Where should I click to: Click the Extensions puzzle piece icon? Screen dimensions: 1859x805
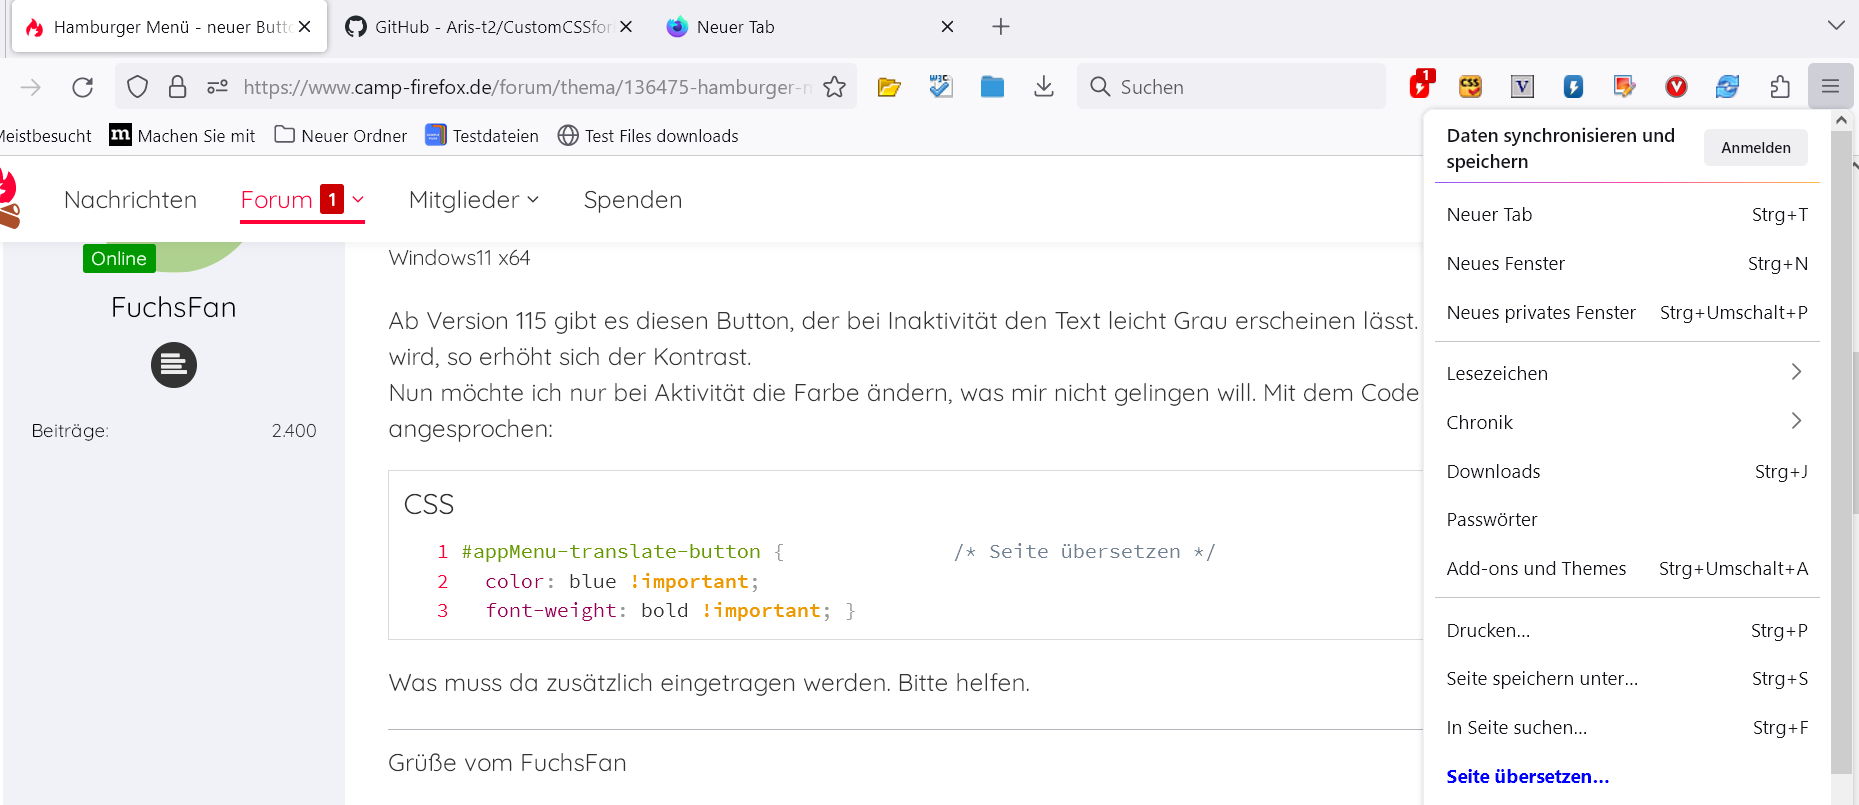(x=1779, y=87)
